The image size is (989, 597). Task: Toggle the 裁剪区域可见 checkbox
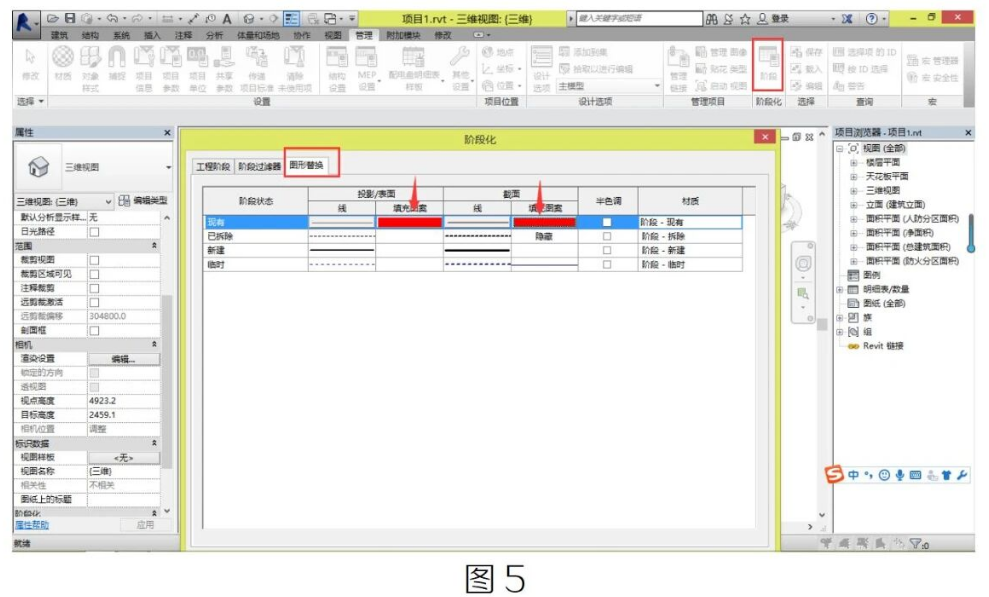(94, 274)
